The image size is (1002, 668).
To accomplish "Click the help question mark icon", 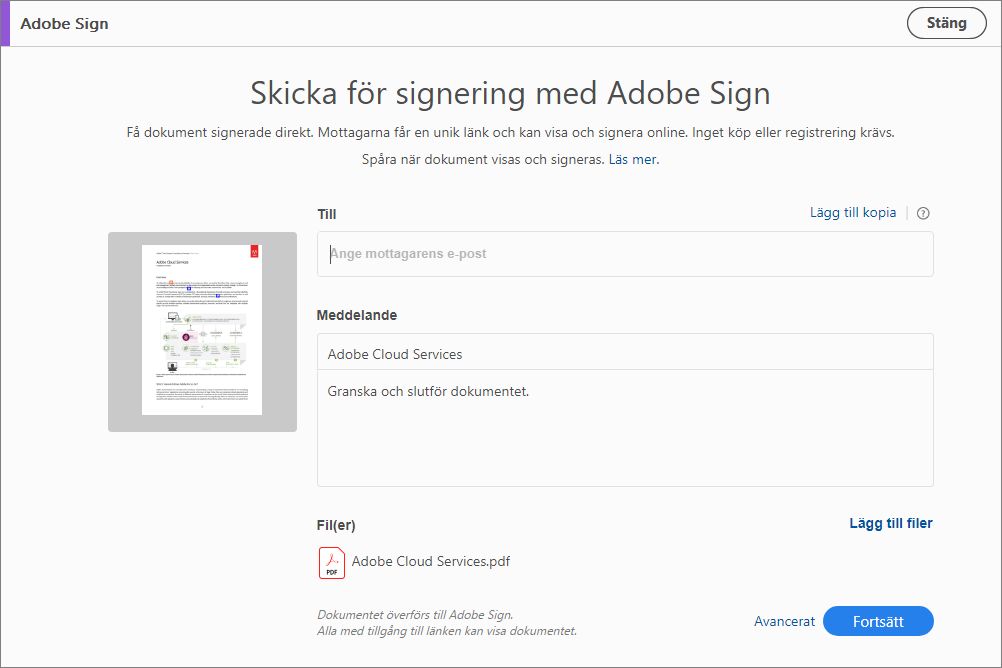I will point(923,213).
